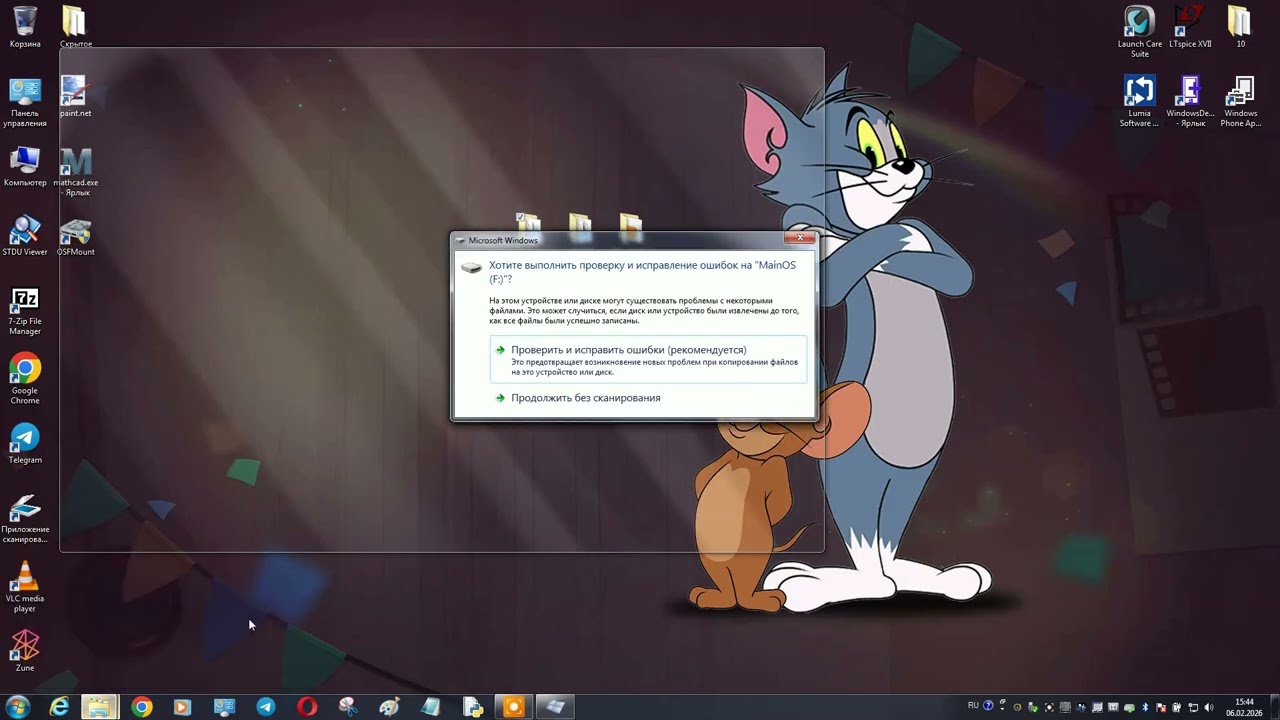The width and height of the screenshot is (1280, 720).
Task: Open Paint palette icon in the taskbar
Action: [389, 707]
